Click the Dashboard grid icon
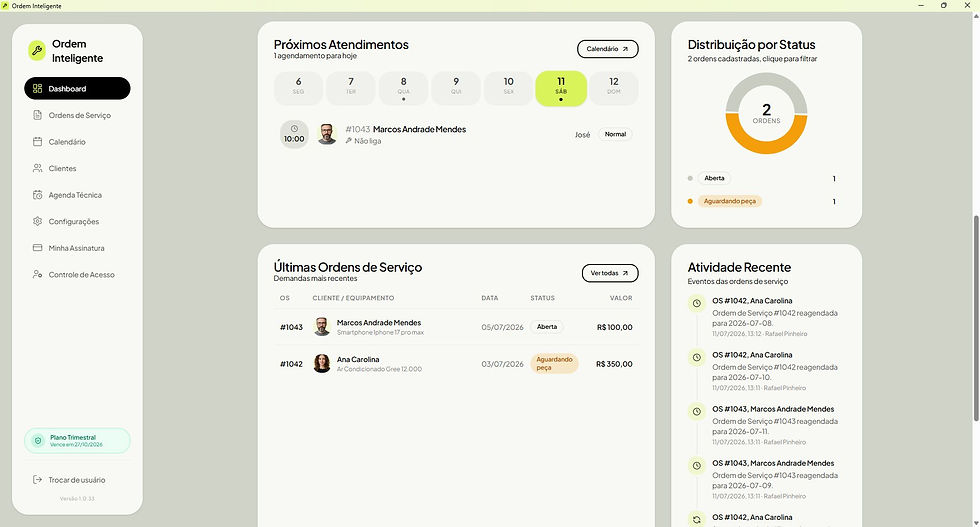The width and height of the screenshot is (980, 527). coord(38,89)
